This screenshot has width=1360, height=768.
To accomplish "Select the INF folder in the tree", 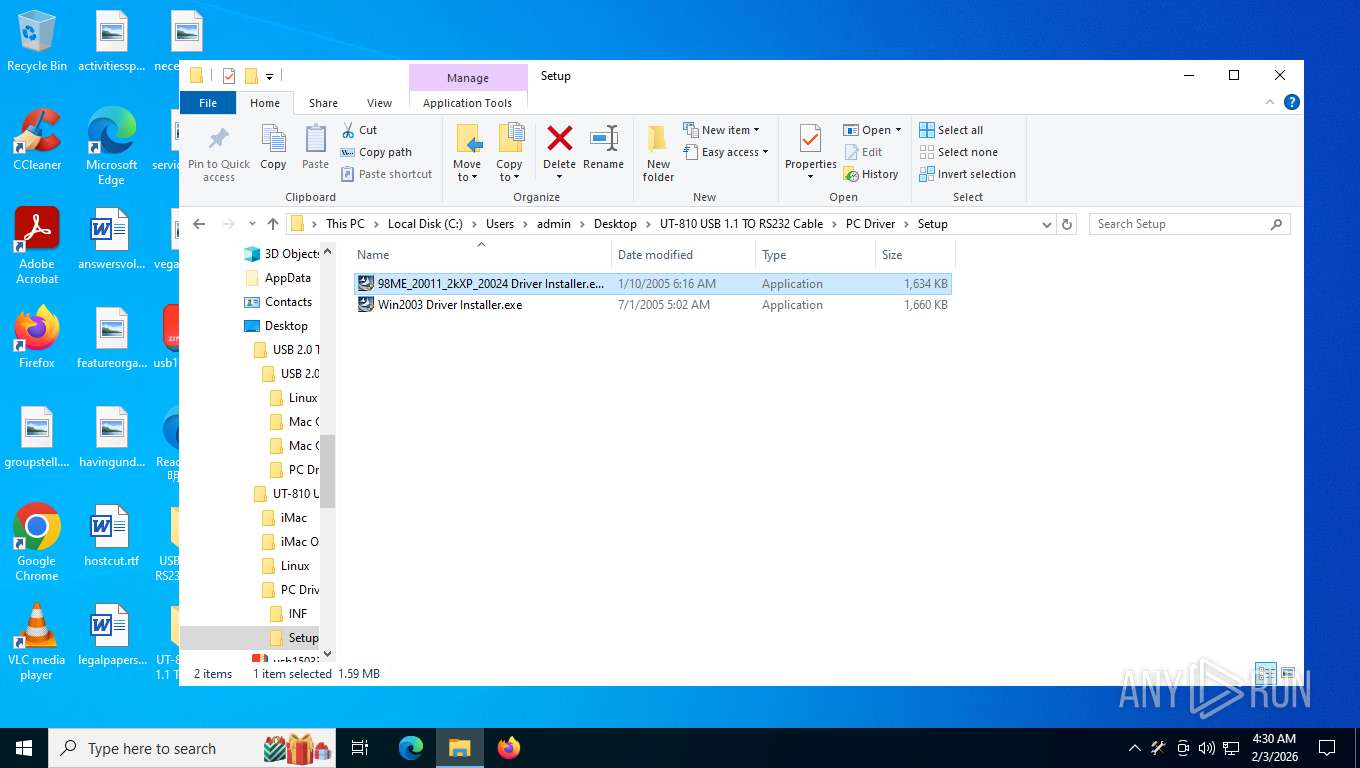I will pyautogui.click(x=298, y=614).
